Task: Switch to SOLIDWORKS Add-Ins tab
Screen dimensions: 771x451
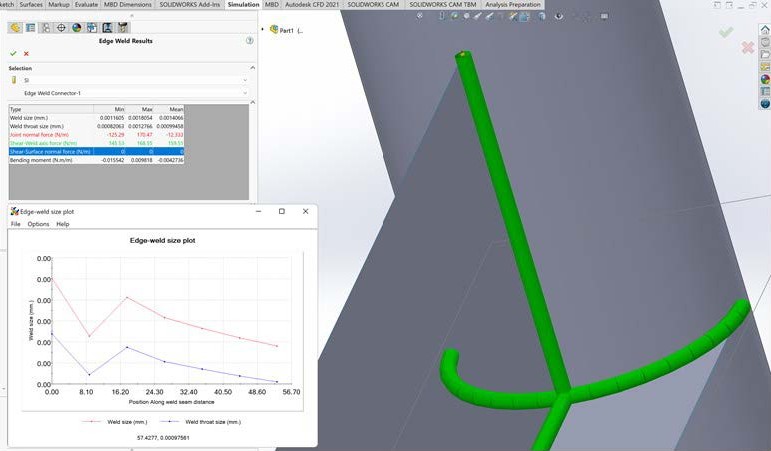Action: pyautogui.click(x=189, y=4)
